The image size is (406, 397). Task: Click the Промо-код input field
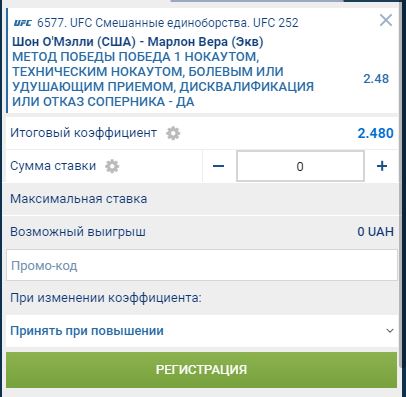click(x=202, y=265)
